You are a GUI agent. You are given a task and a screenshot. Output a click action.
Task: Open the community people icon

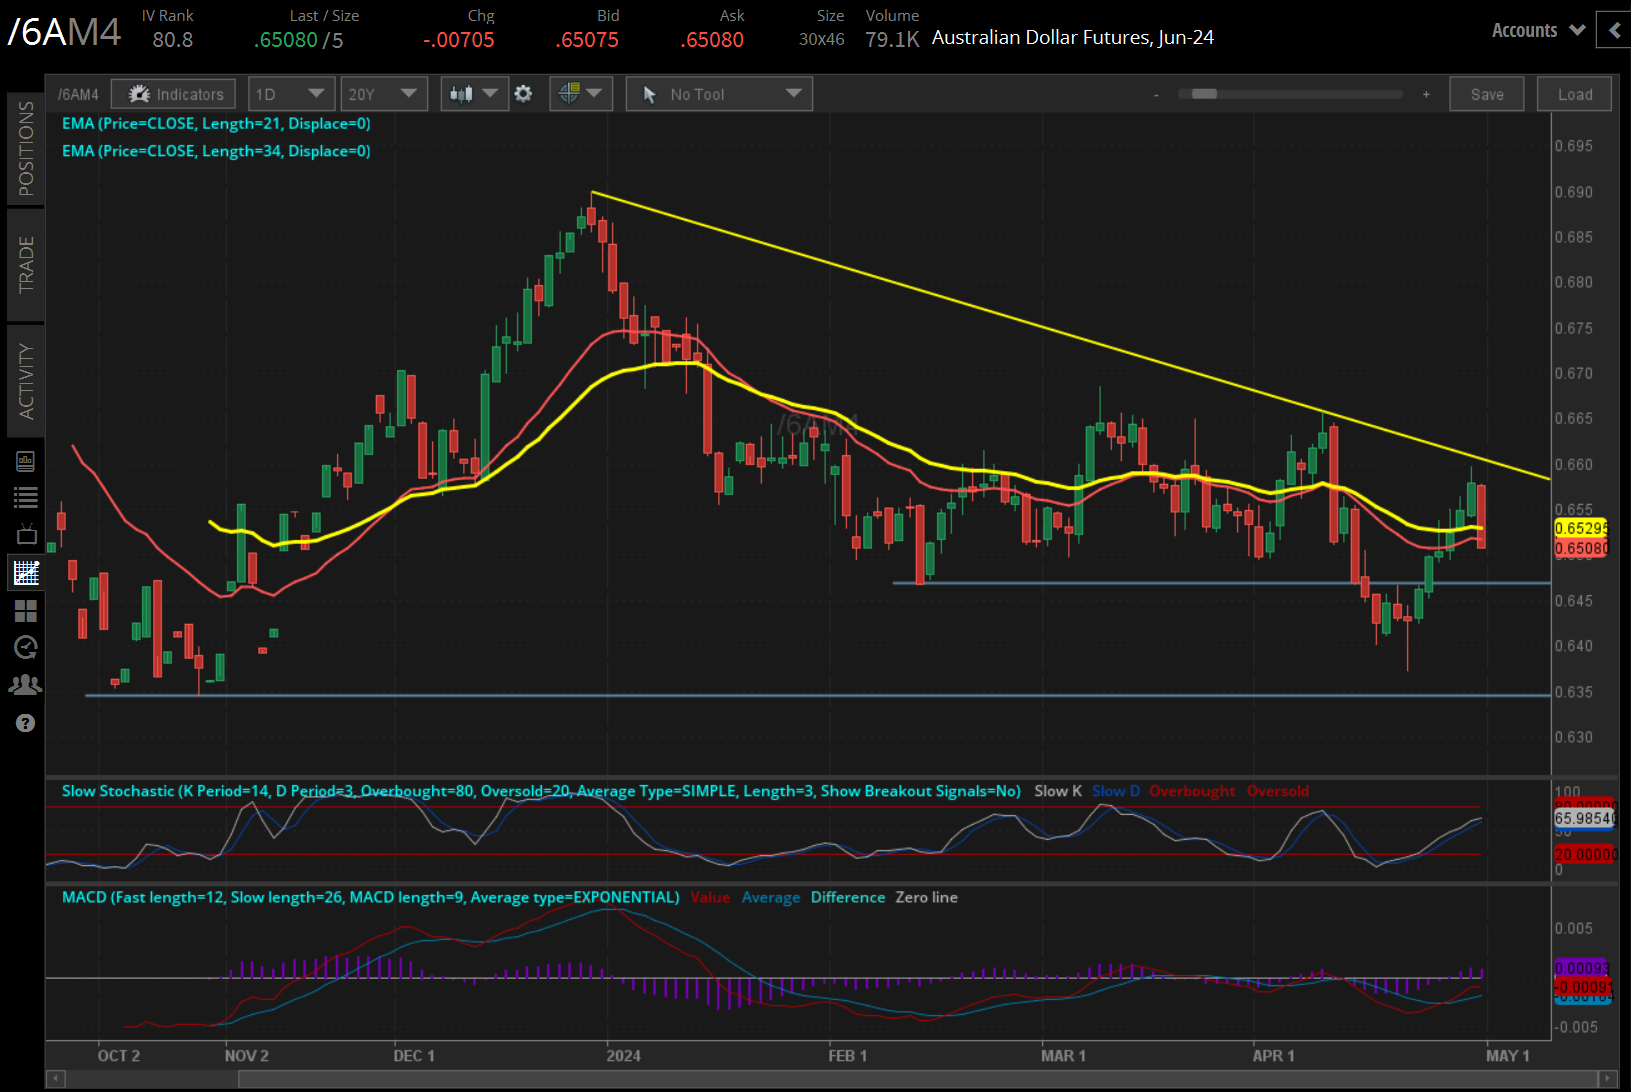pos(25,685)
